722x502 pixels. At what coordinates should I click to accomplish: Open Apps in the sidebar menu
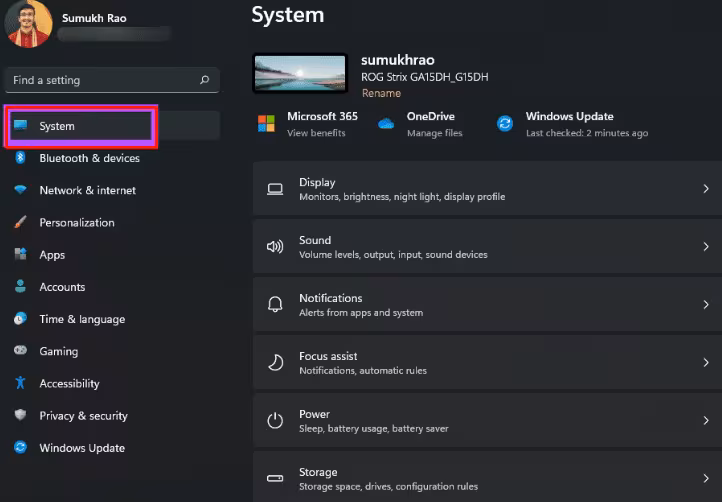pos(52,255)
